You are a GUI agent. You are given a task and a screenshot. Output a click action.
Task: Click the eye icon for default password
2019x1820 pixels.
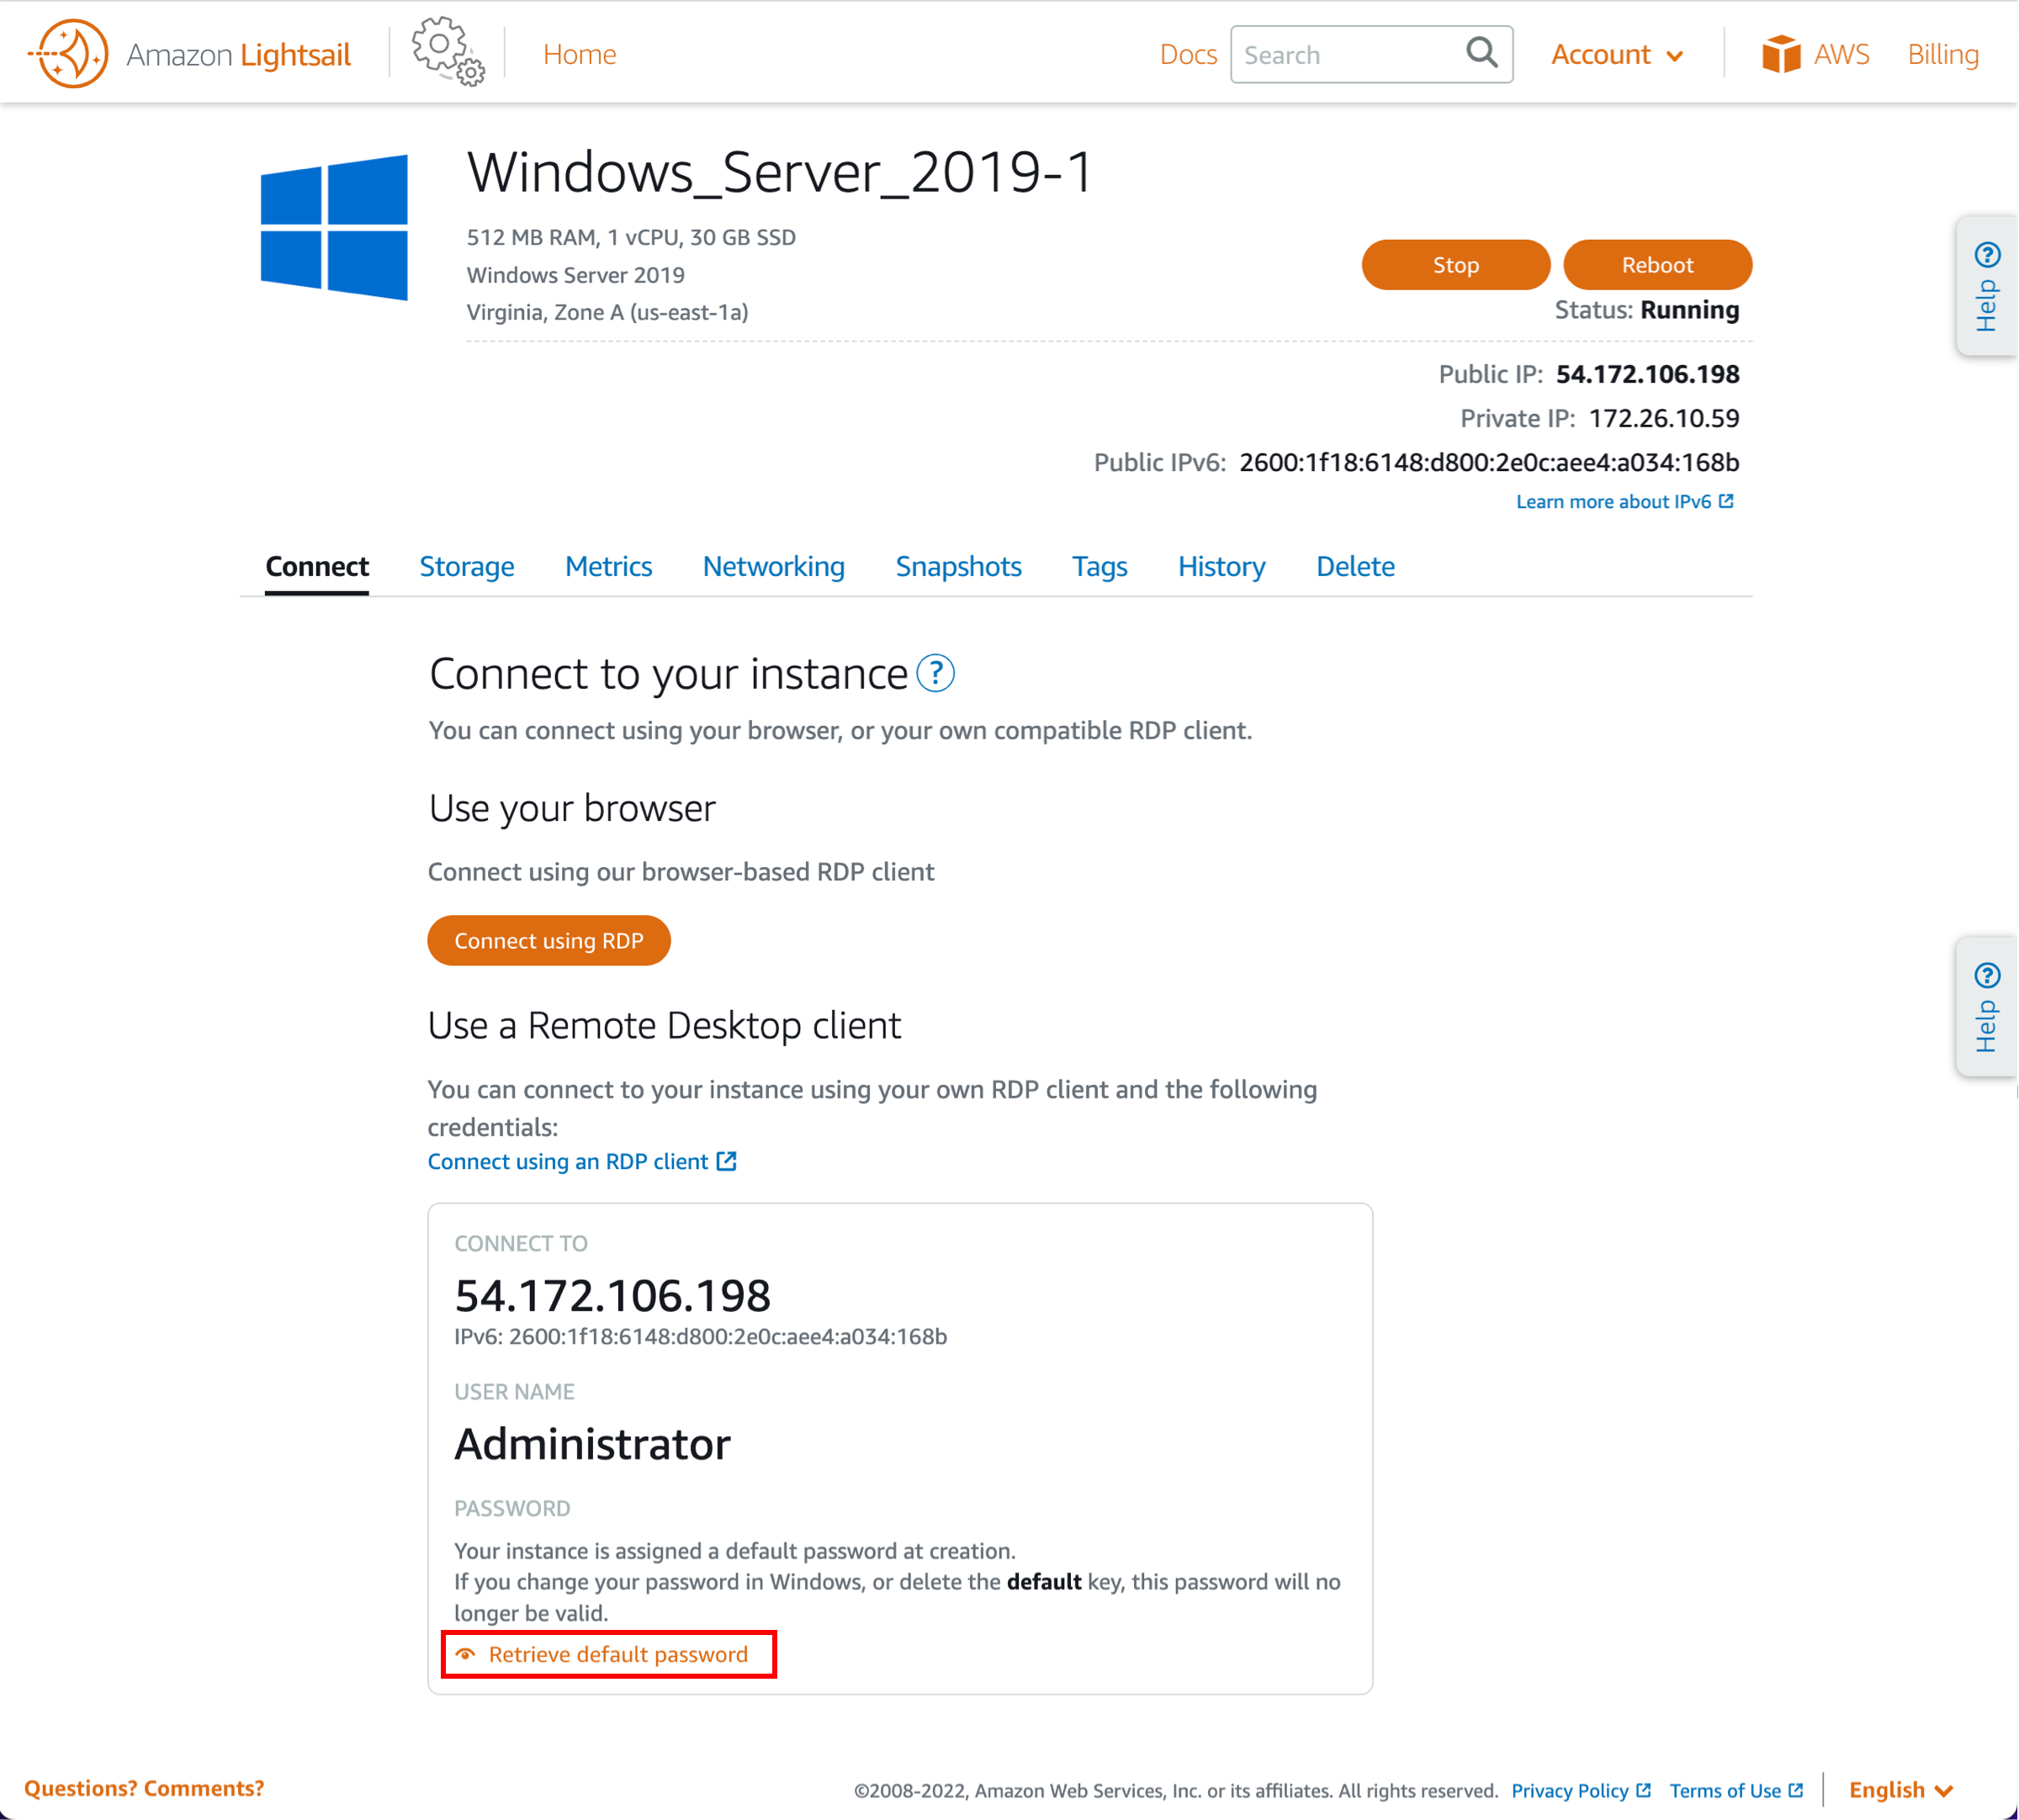click(x=465, y=1654)
